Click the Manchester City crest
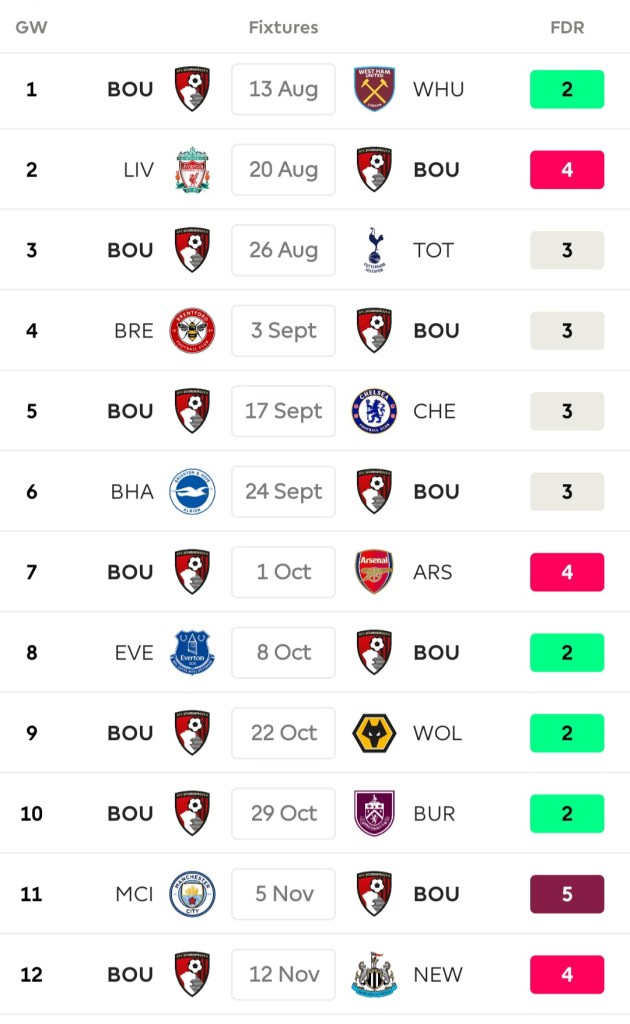This screenshot has width=630, height=1024. 192,894
